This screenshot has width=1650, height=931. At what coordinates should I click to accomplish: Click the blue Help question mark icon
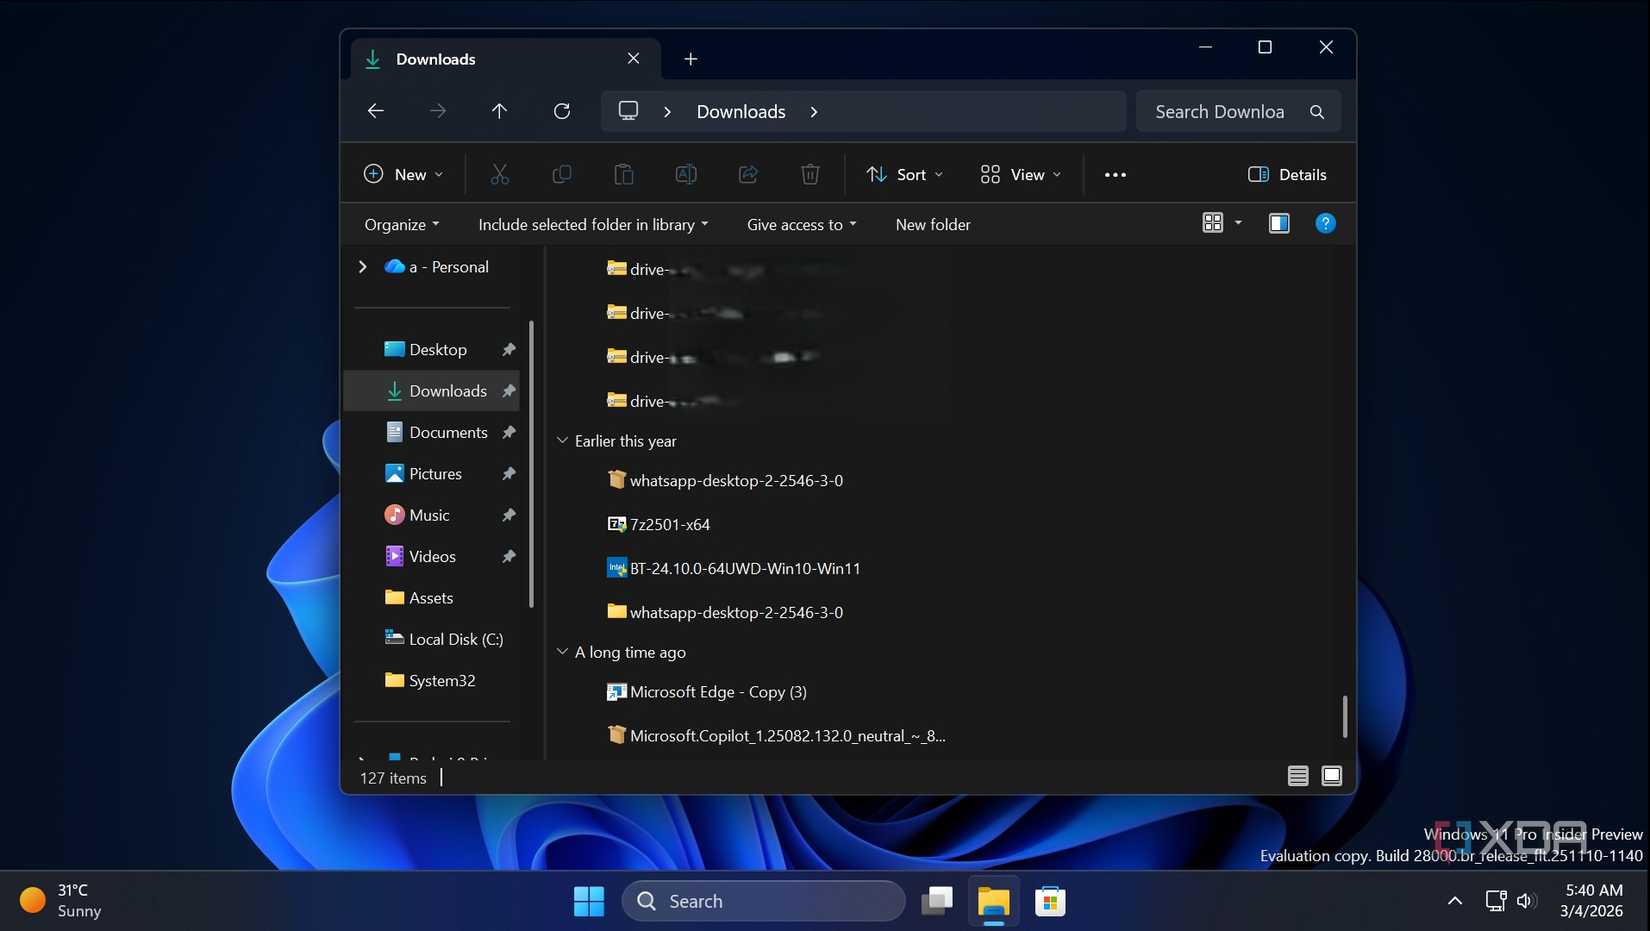coord(1325,223)
